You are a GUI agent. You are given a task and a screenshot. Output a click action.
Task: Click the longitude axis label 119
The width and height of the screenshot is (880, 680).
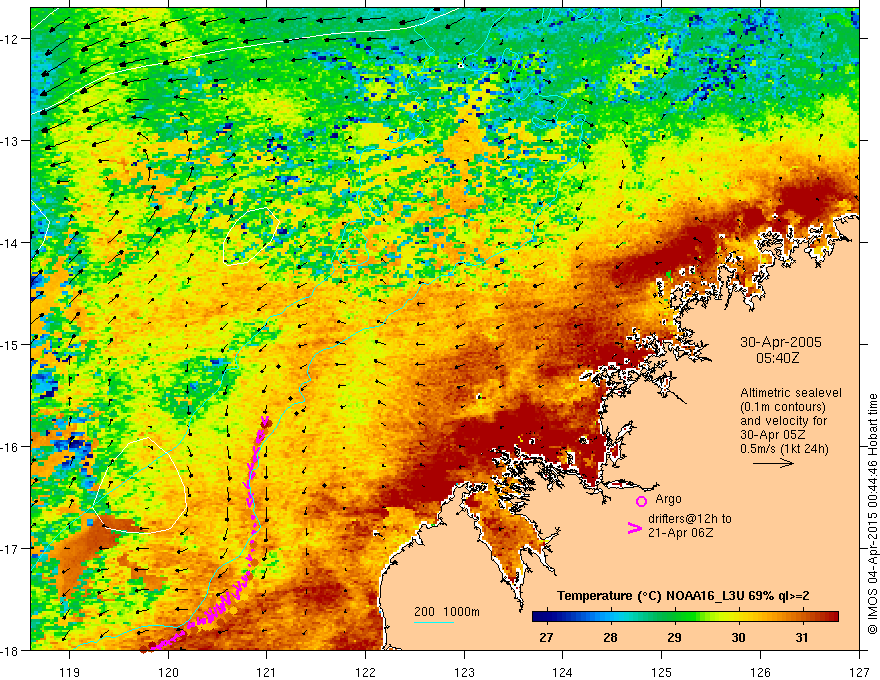click(70, 672)
